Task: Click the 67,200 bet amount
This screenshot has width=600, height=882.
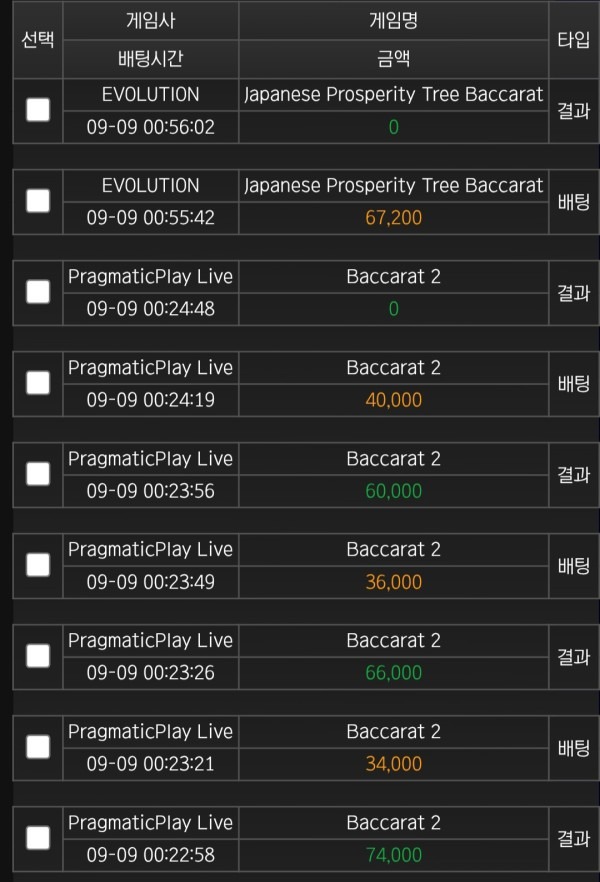Action: (393, 218)
